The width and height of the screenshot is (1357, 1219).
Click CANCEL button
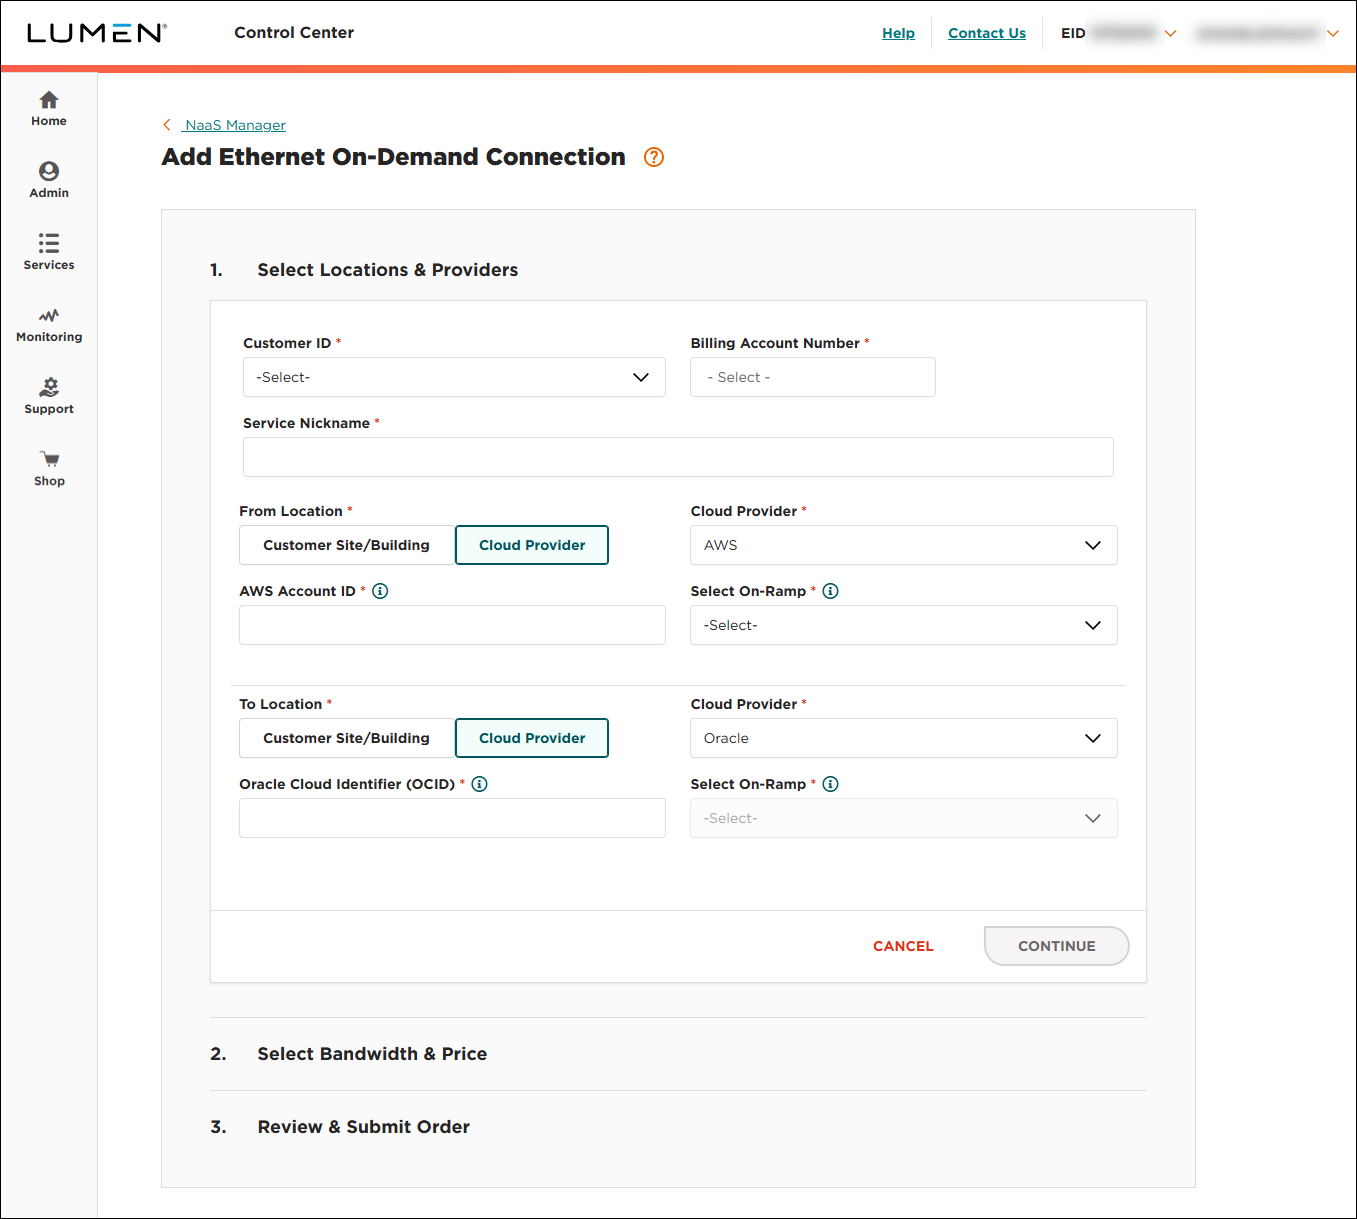903,946
